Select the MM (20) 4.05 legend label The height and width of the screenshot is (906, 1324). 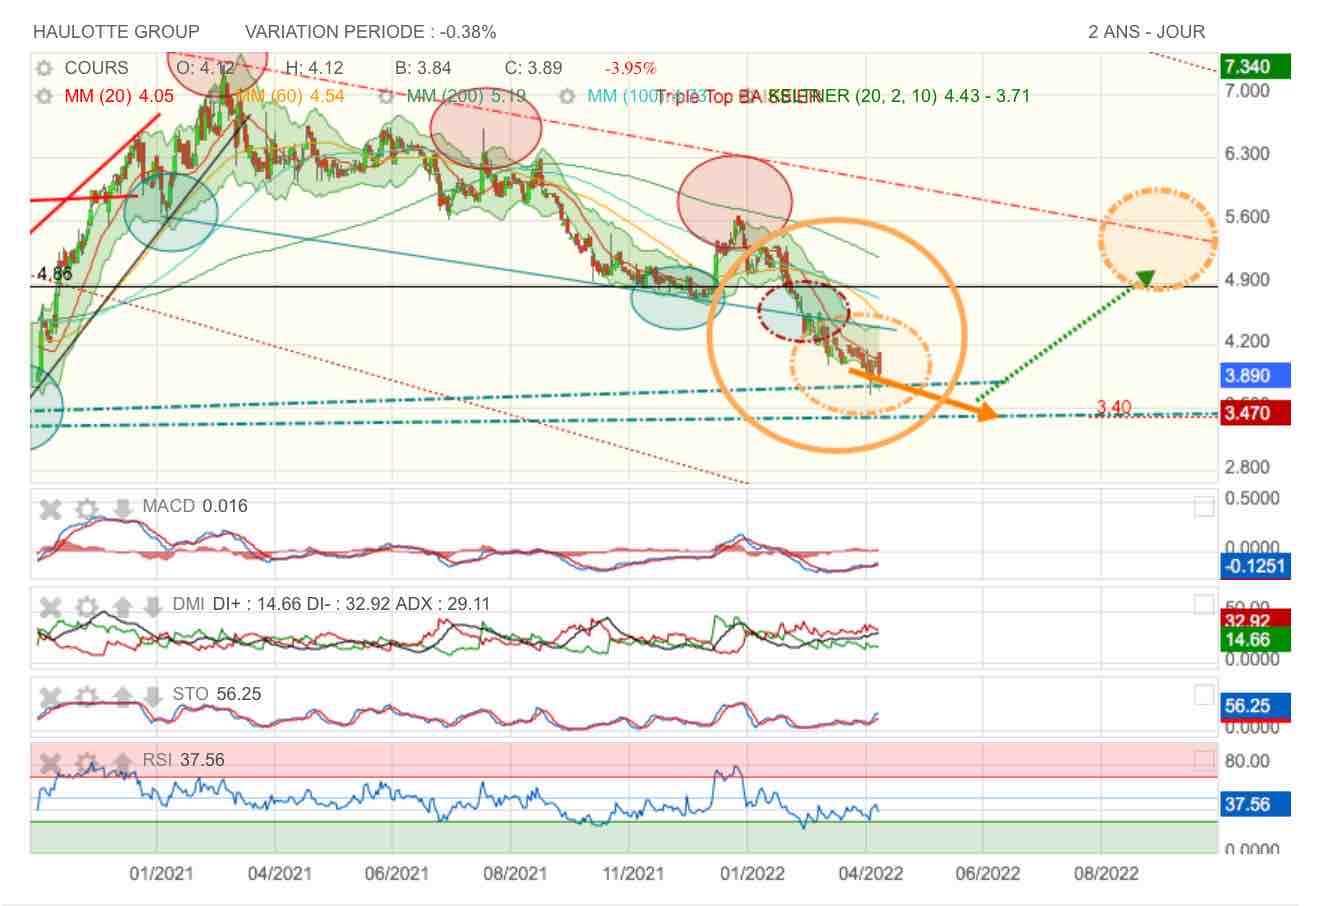point(119,96)
